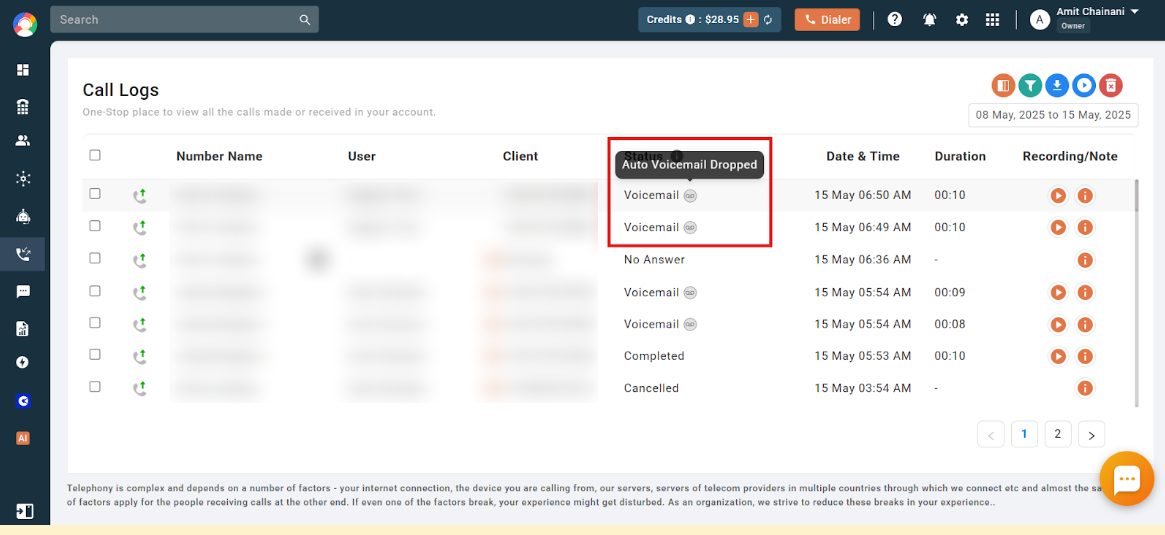1165x535 pixels.
Task: Open the blue C icon in sidebar
Action: pos(23,401)
